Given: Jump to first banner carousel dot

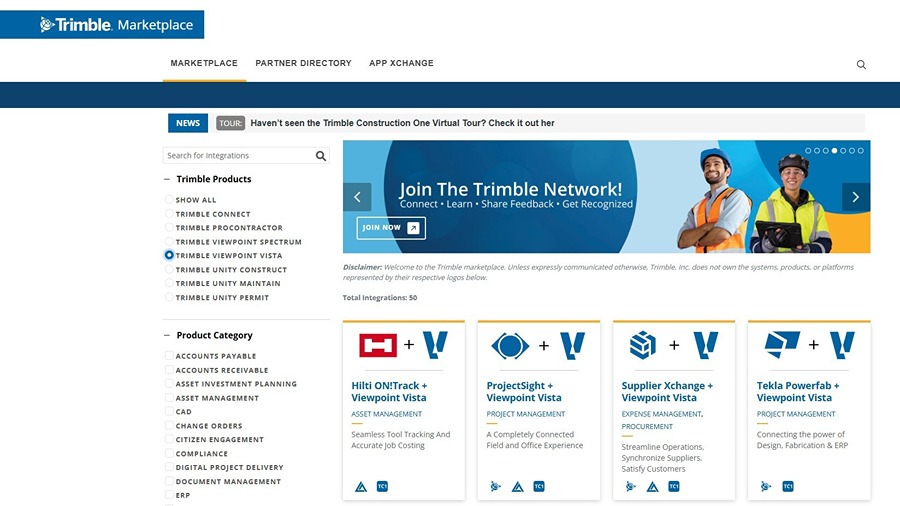Looking at the screenshot, I should (808, 150).
